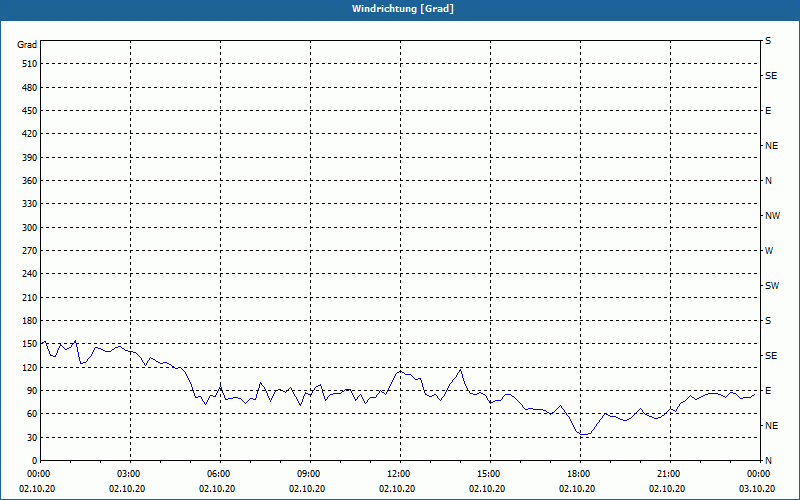
Task: Click the "Windrichtung [Grad]" chart title
Action: tap(403, 9)
